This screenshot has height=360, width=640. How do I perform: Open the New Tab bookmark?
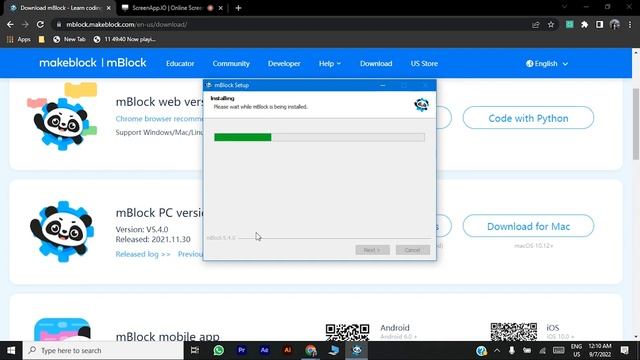click(x=69, y=39)
